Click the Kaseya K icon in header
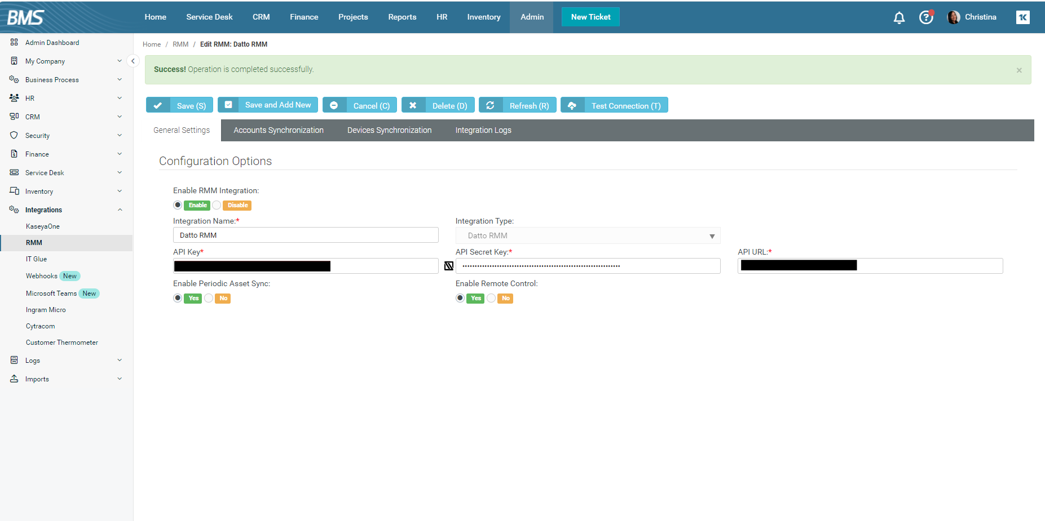This screenshot has height=521, width=1047. point(1023,17)
